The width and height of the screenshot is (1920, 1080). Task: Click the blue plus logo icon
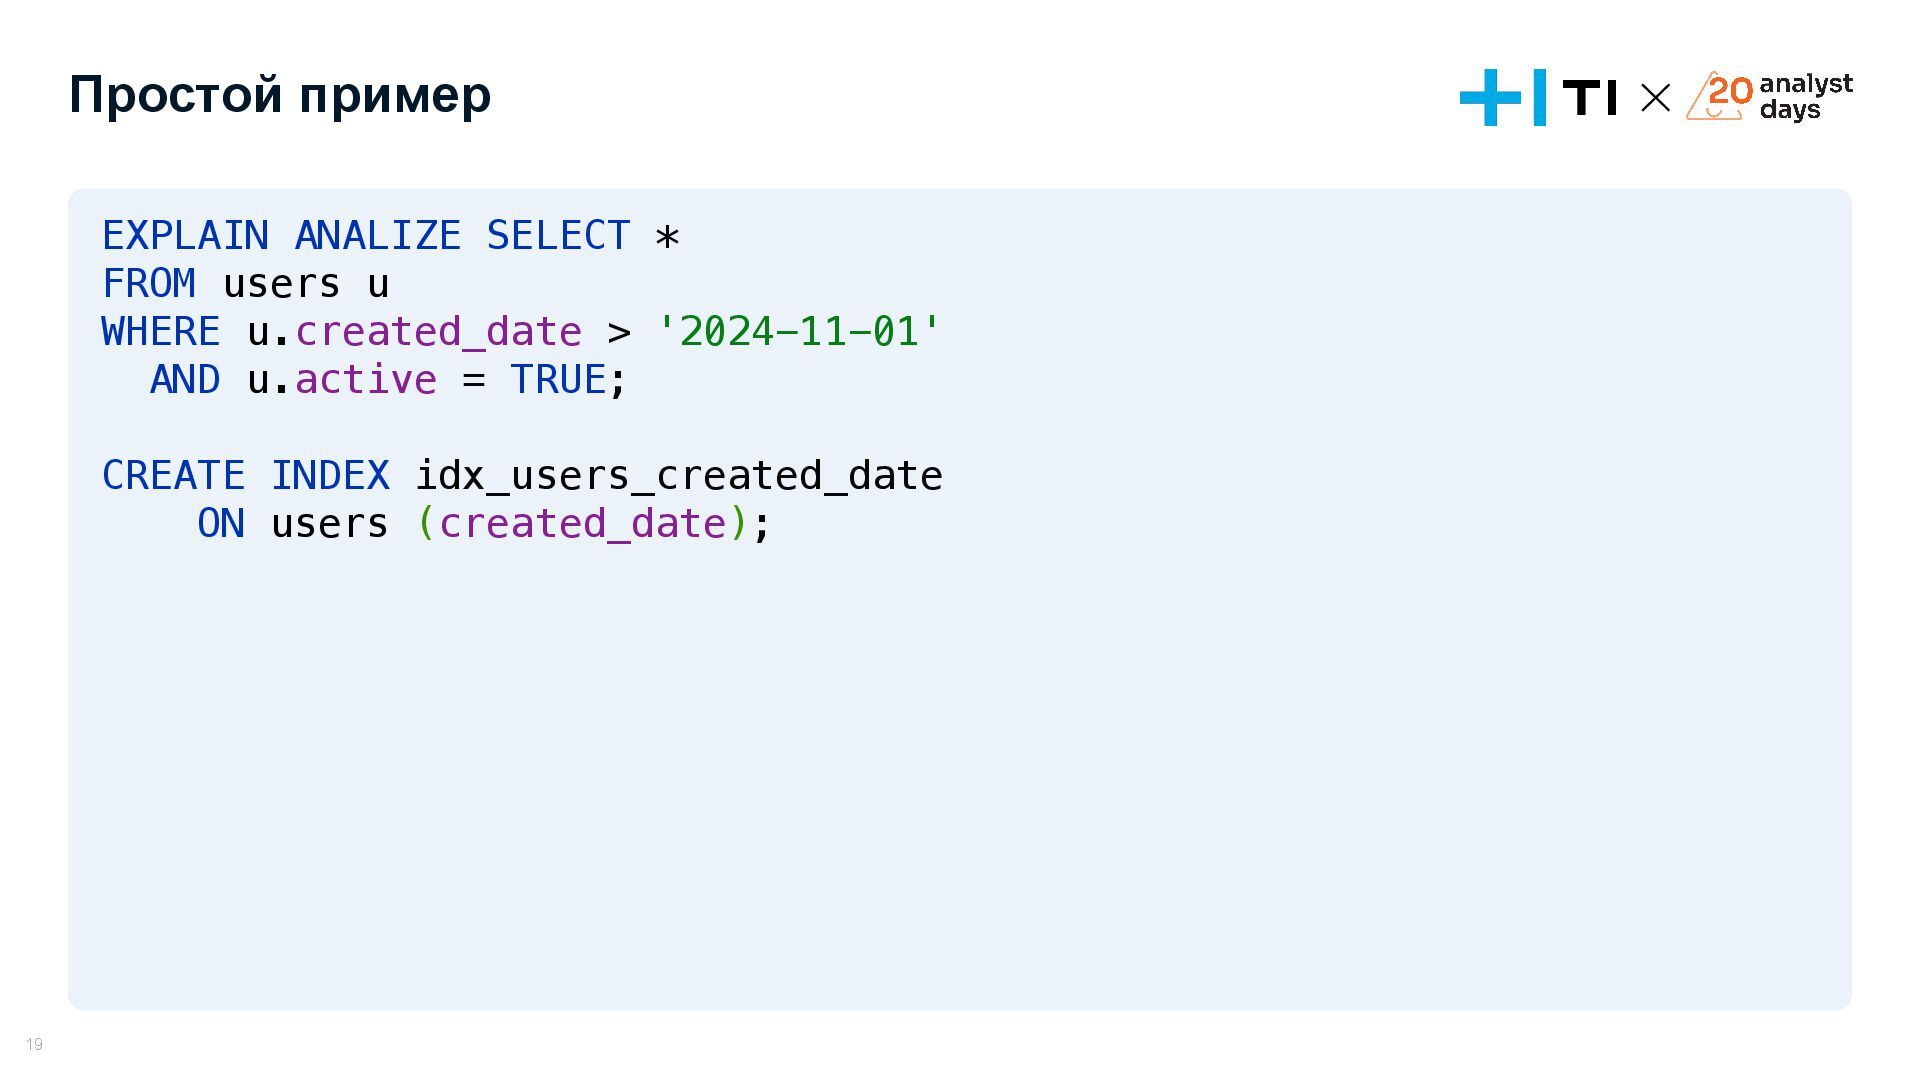click(1490, 97)
